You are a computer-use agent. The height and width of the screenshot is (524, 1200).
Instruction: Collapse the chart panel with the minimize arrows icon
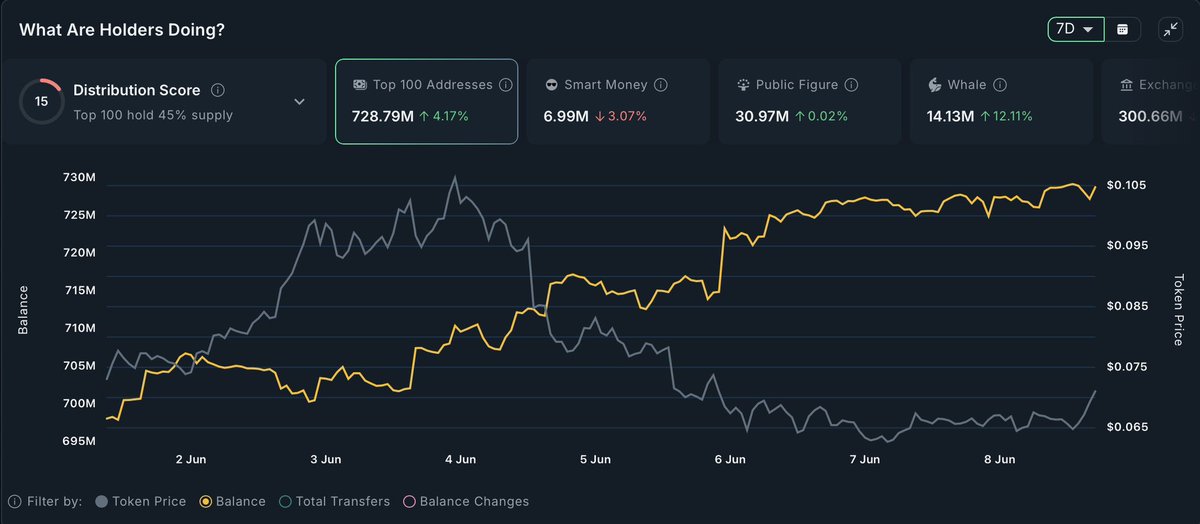coord(1171,30)
